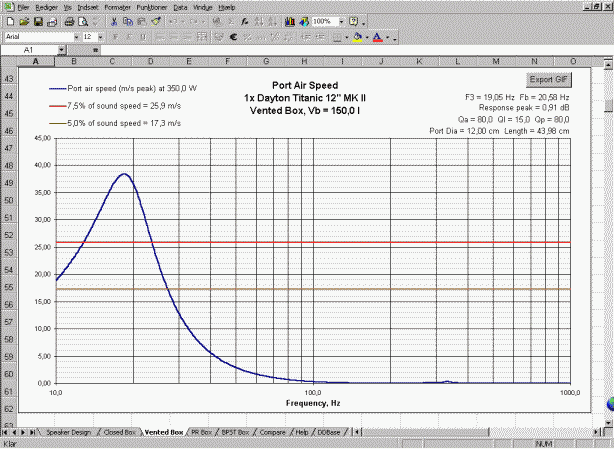The image size is (614, 449).
Task: Select column header D
Action: tap(150, 62)
